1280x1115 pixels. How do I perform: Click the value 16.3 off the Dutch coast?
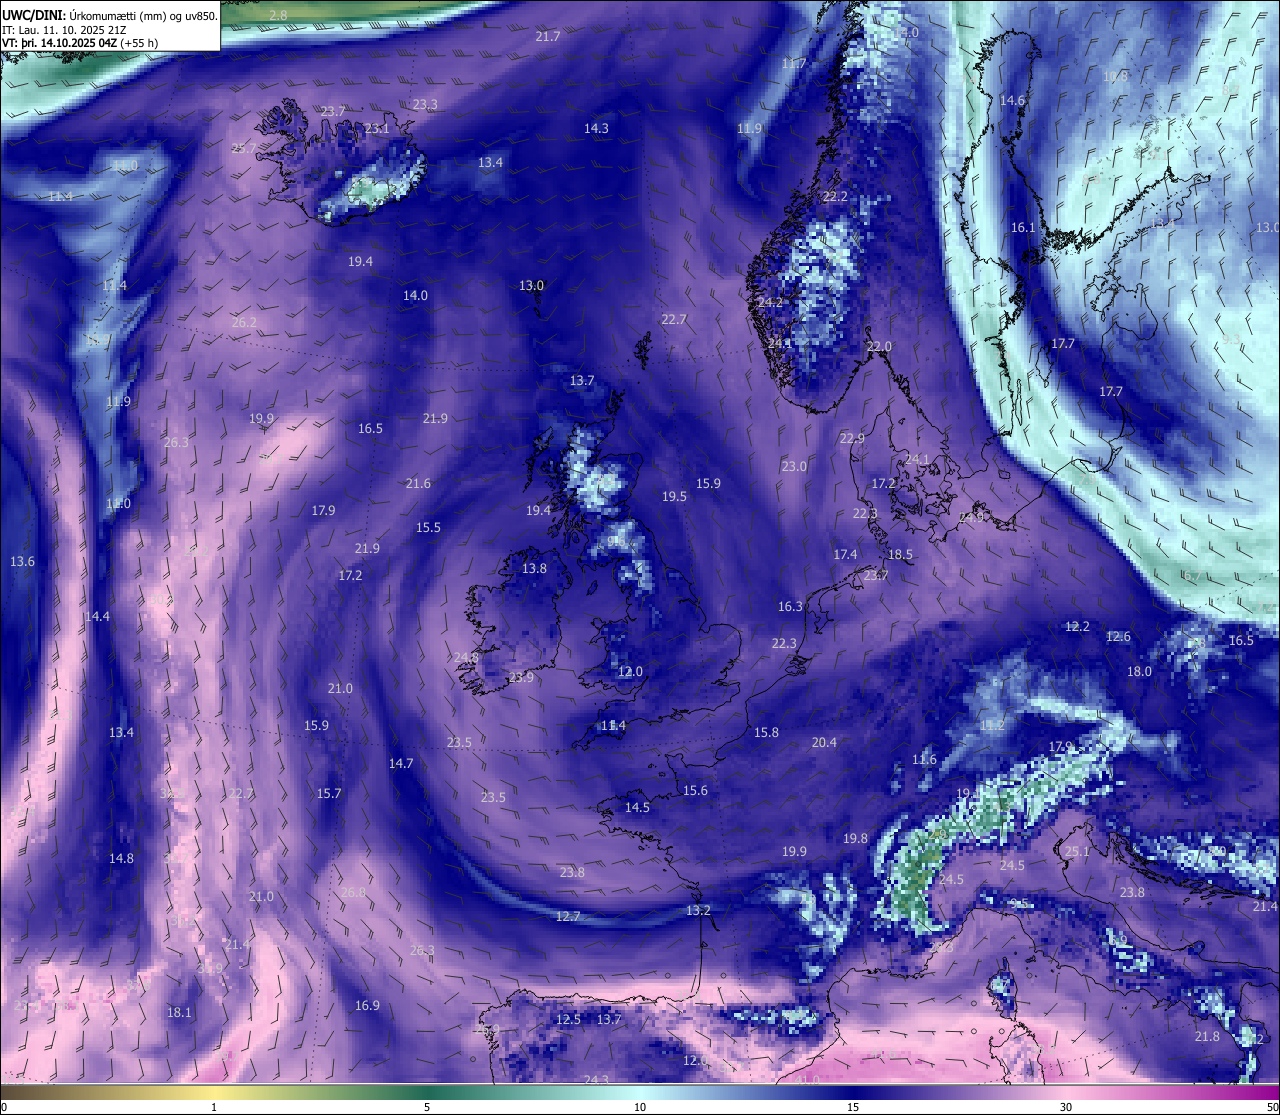click(x=790, y=607)
